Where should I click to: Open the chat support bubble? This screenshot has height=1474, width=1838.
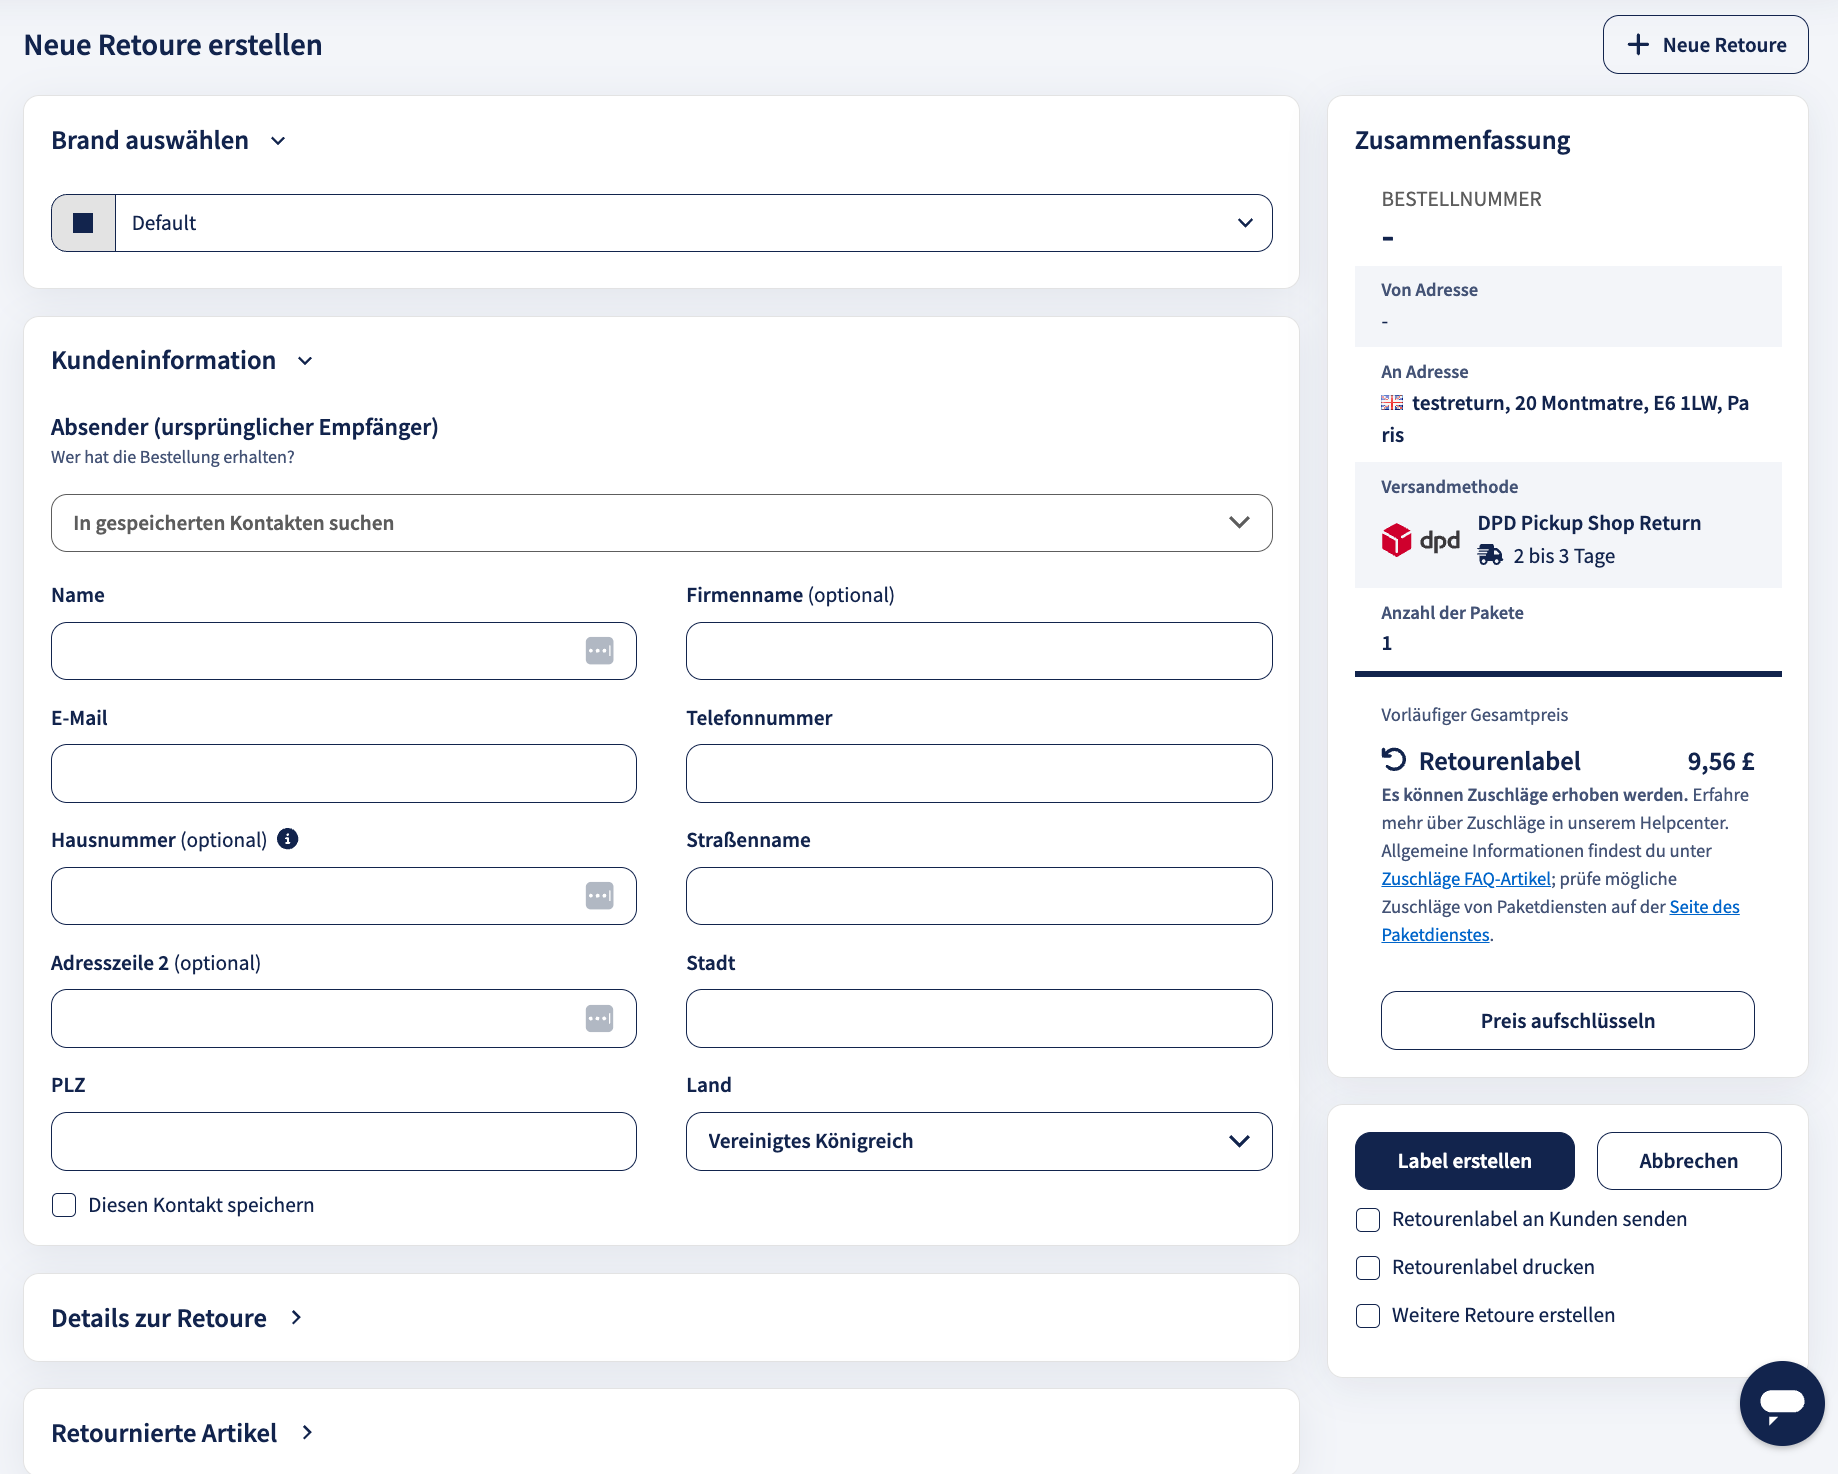pos(1782,1403)
